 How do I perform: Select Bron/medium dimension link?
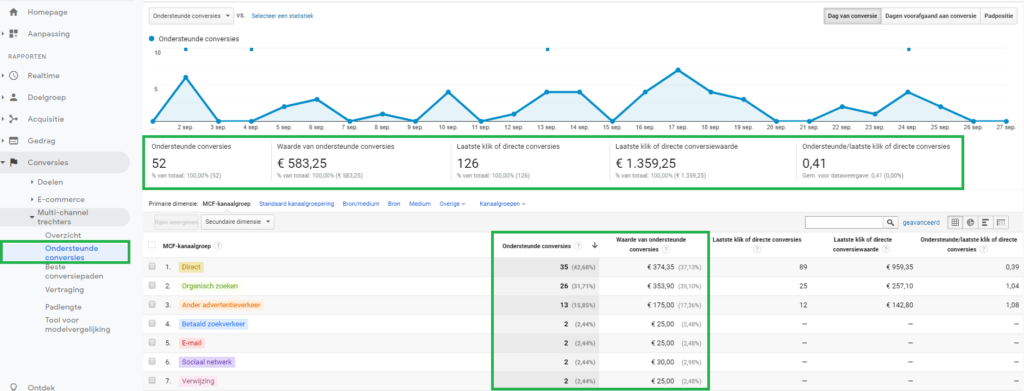tap(361, 204)
